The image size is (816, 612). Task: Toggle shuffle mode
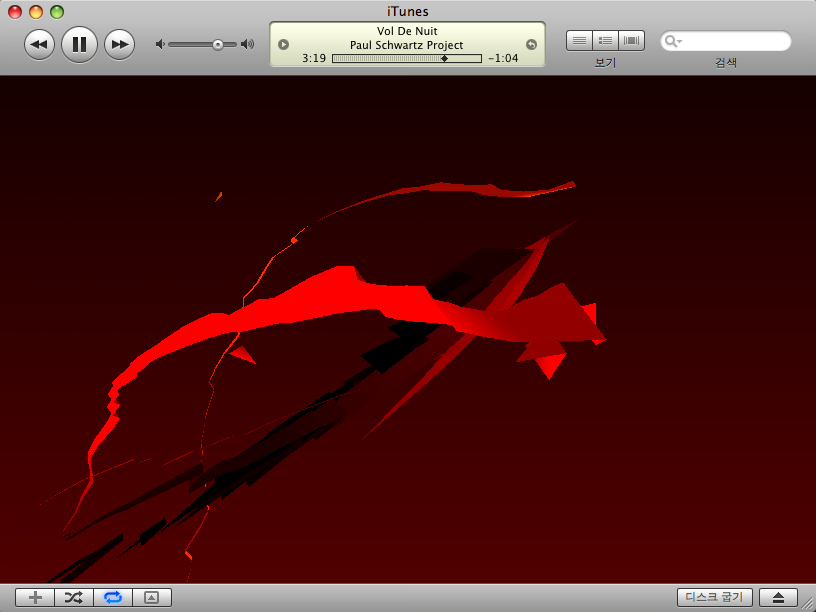(x=74, y=597)
